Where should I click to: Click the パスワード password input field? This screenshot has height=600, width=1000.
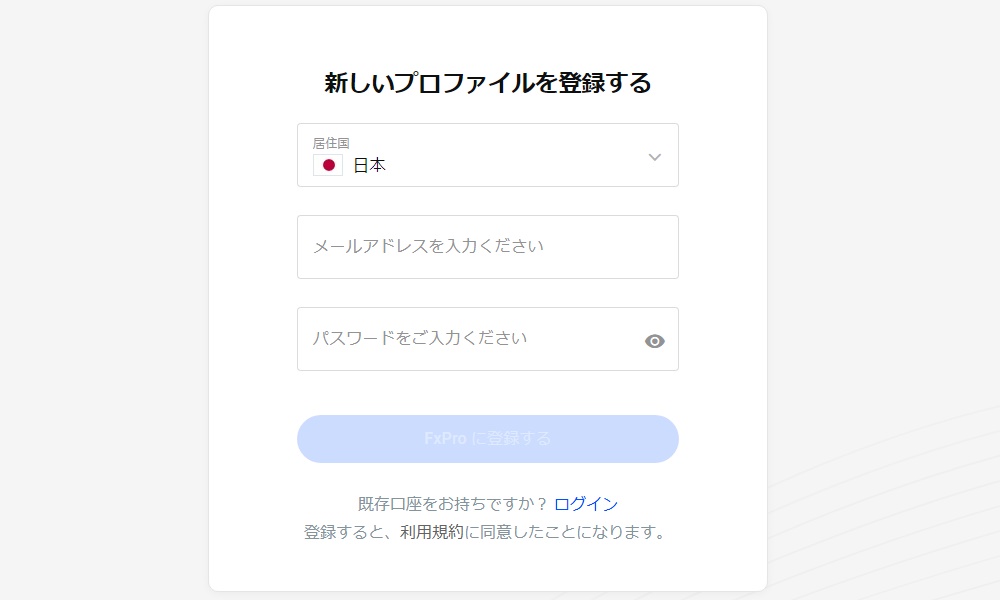tap(470, 339)
